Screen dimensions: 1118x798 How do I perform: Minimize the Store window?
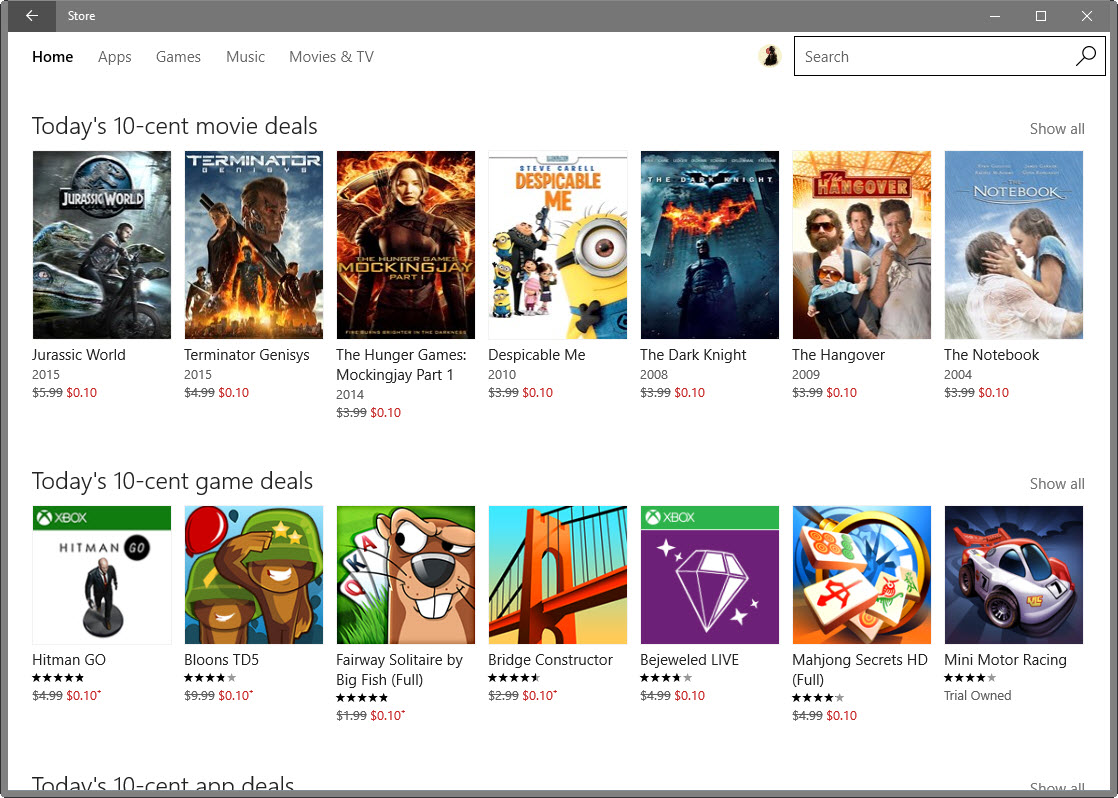point(995,16)
